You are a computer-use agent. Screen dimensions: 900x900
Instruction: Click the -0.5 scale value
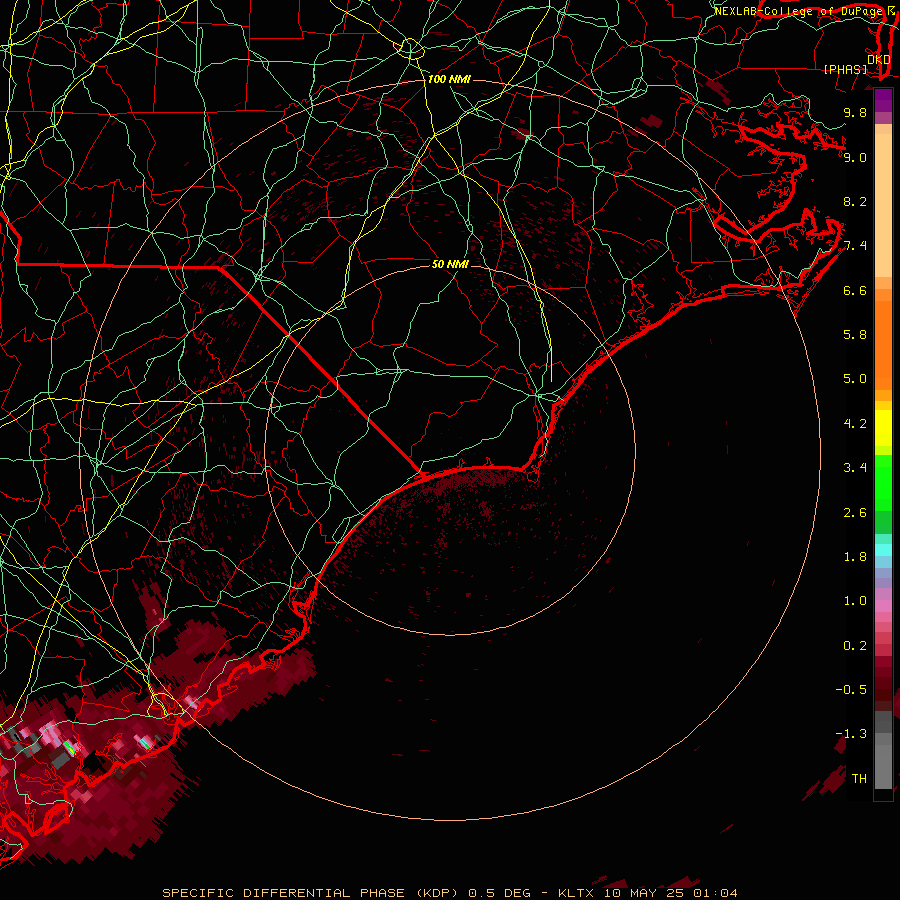[x=851, y=690]
